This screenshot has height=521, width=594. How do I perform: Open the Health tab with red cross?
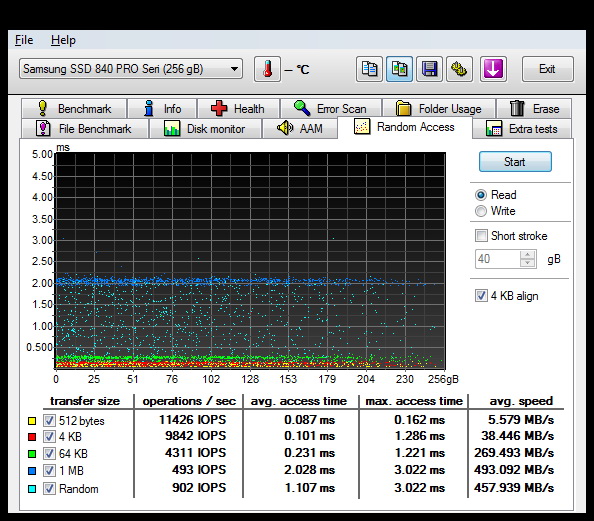(238, 109)
